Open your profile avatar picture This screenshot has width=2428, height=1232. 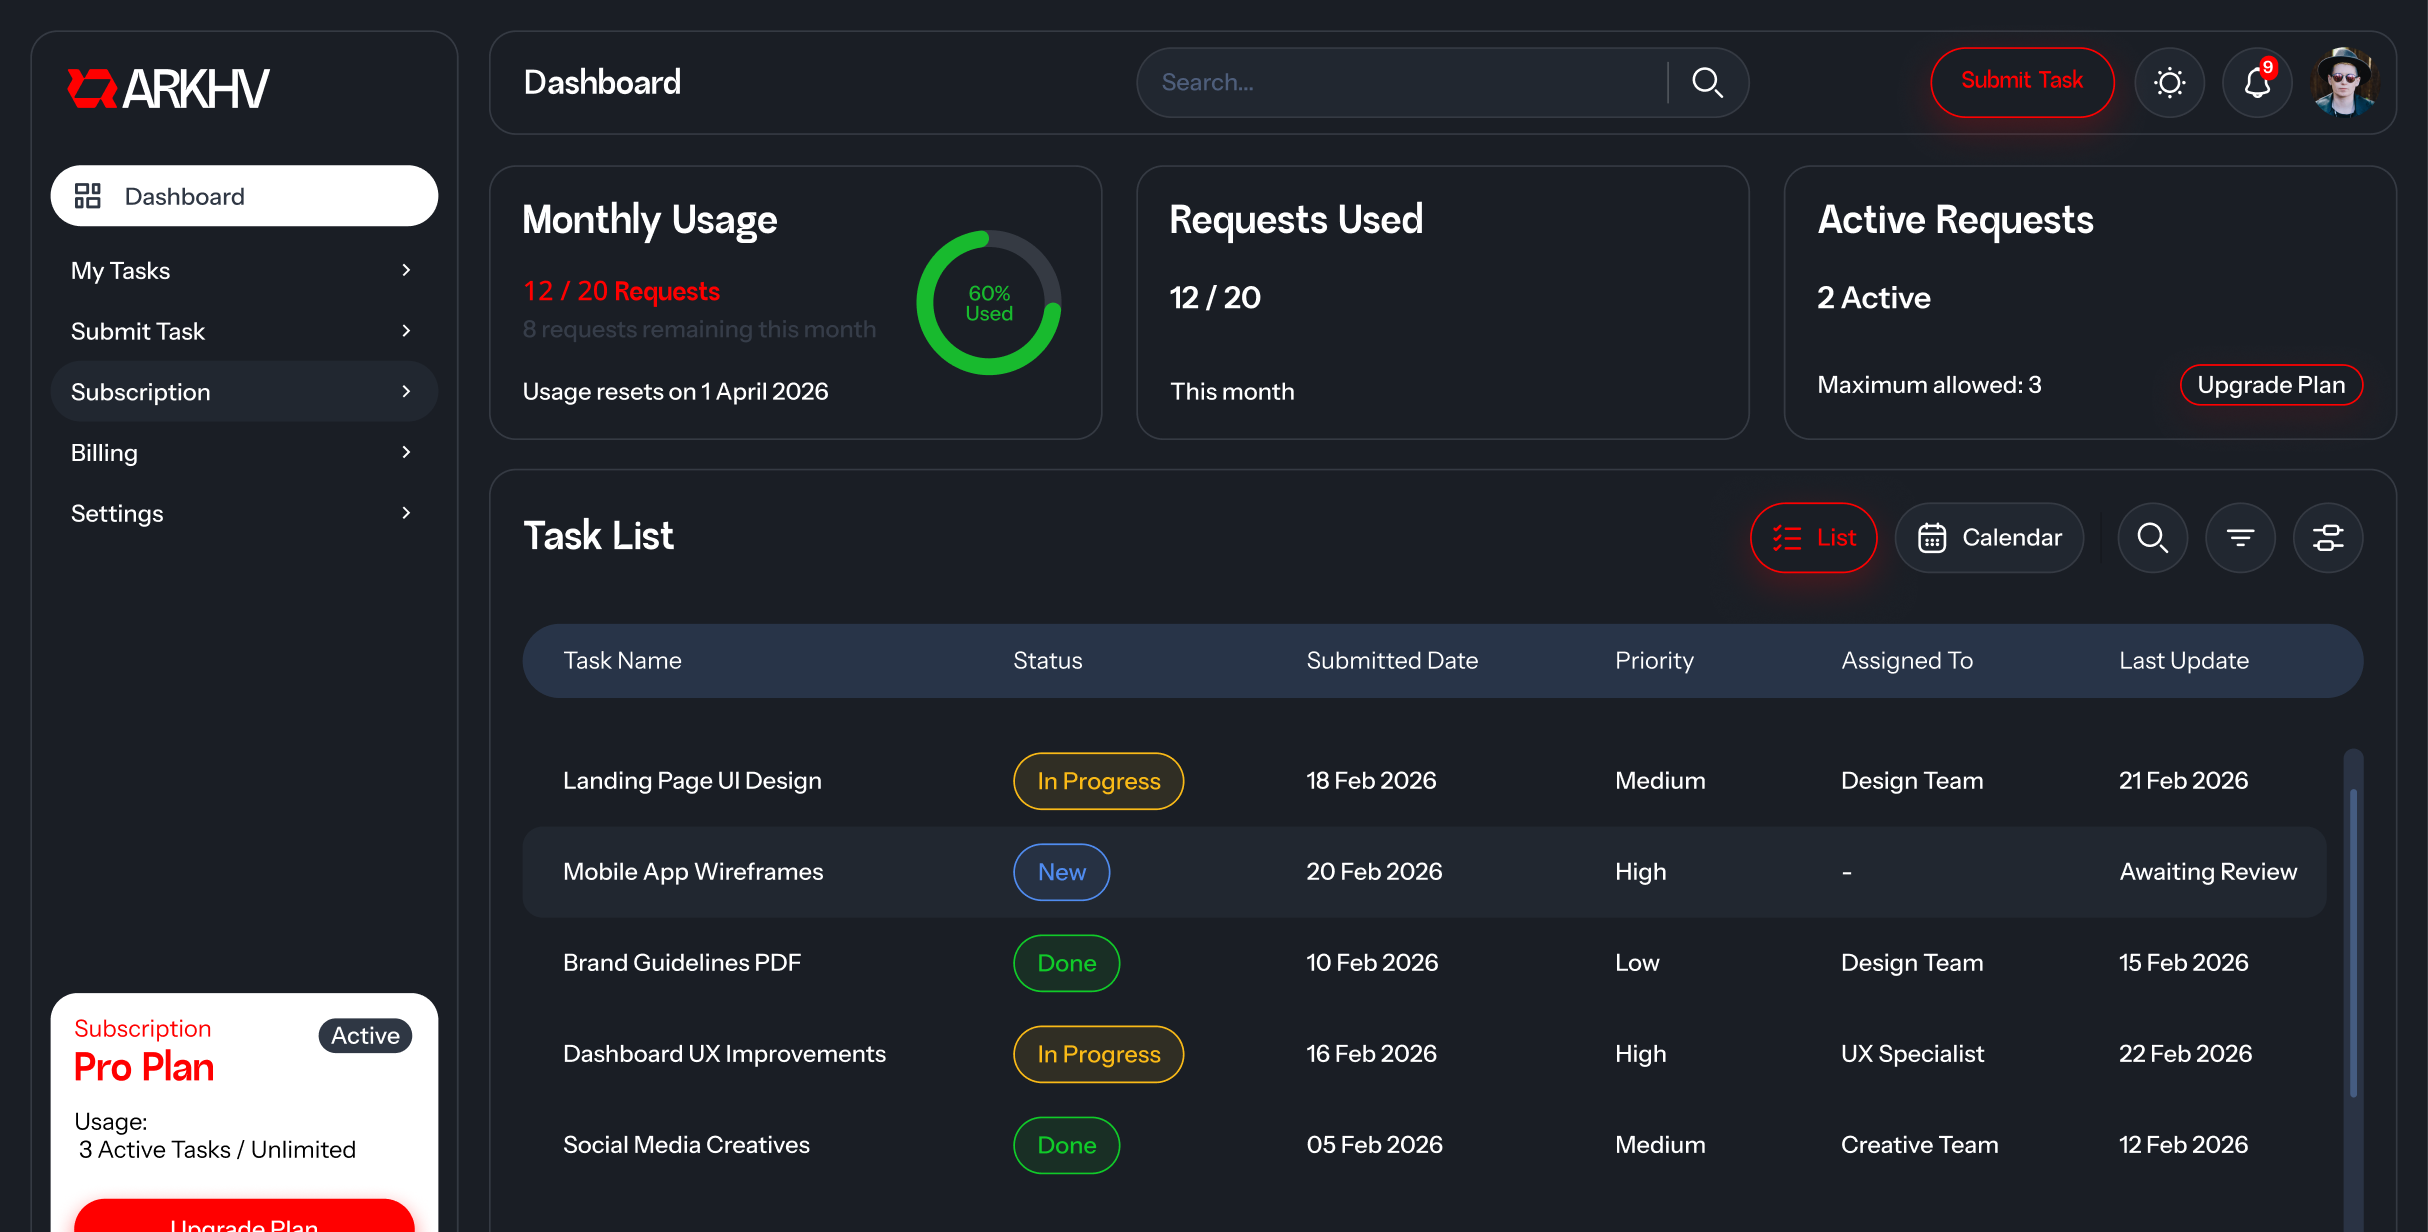pos(2344,82)
